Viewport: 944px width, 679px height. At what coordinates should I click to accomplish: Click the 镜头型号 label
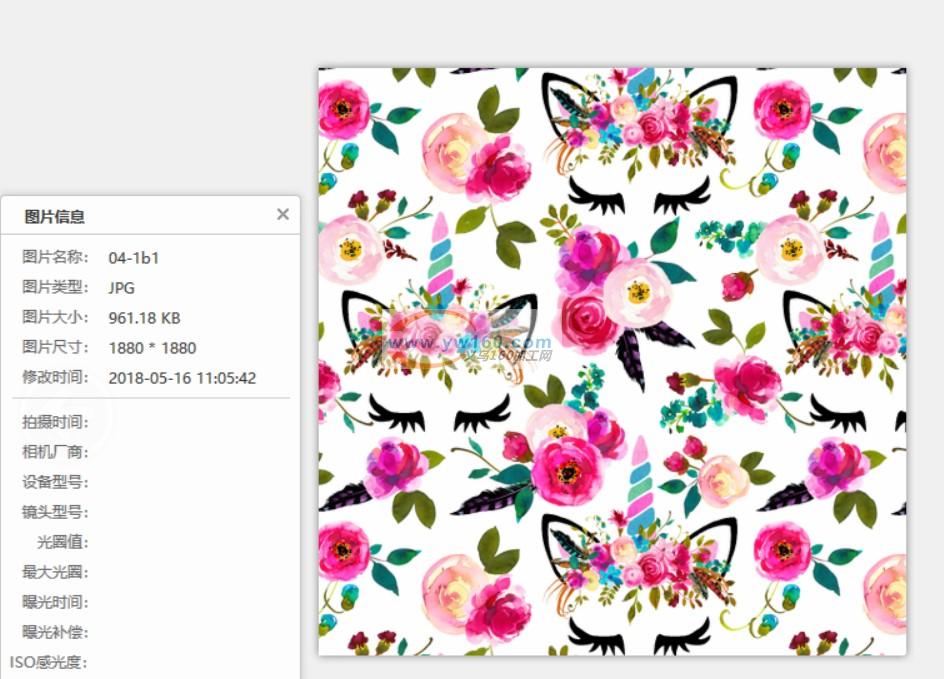(x=56, y=512)
